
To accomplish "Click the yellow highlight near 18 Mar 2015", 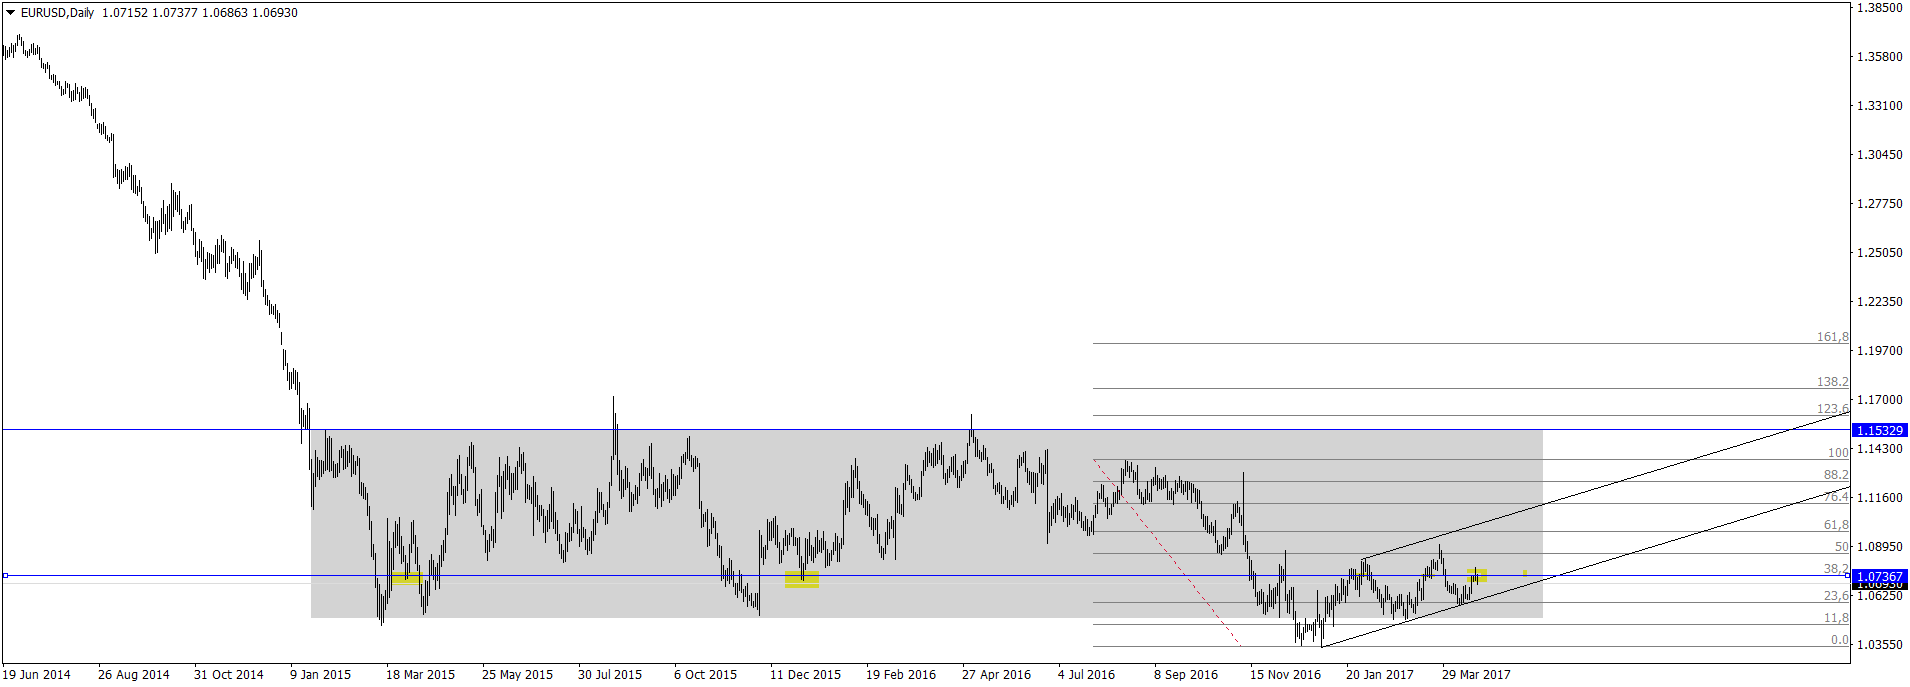I will tap(407, 578).
